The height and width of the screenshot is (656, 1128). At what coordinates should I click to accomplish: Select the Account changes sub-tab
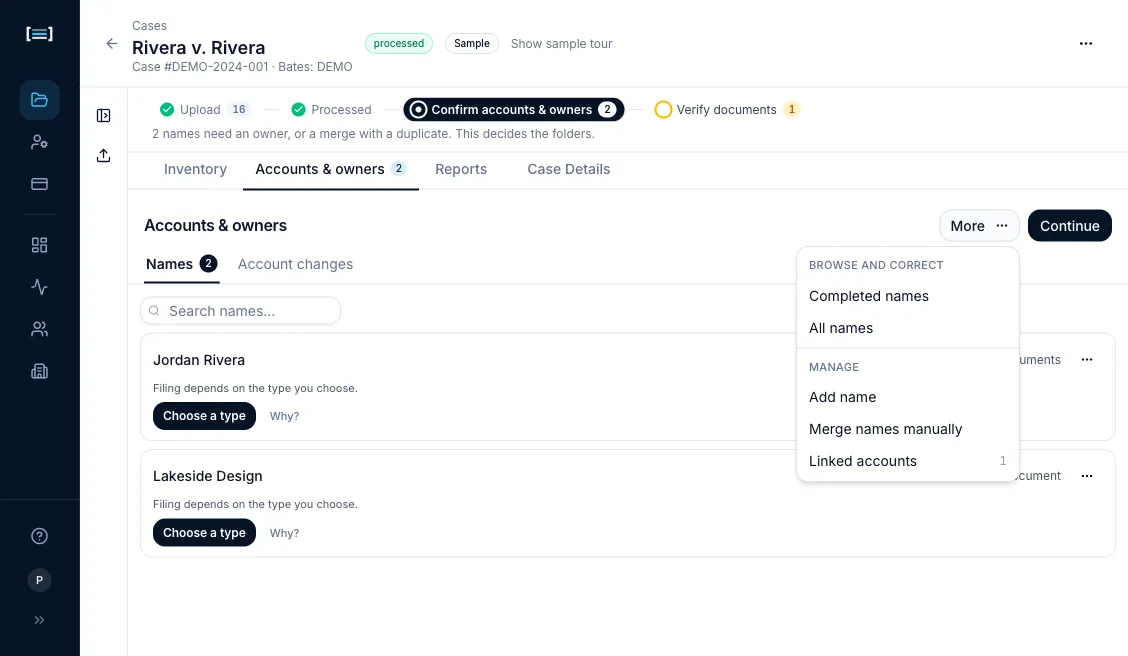pos(295,264)
